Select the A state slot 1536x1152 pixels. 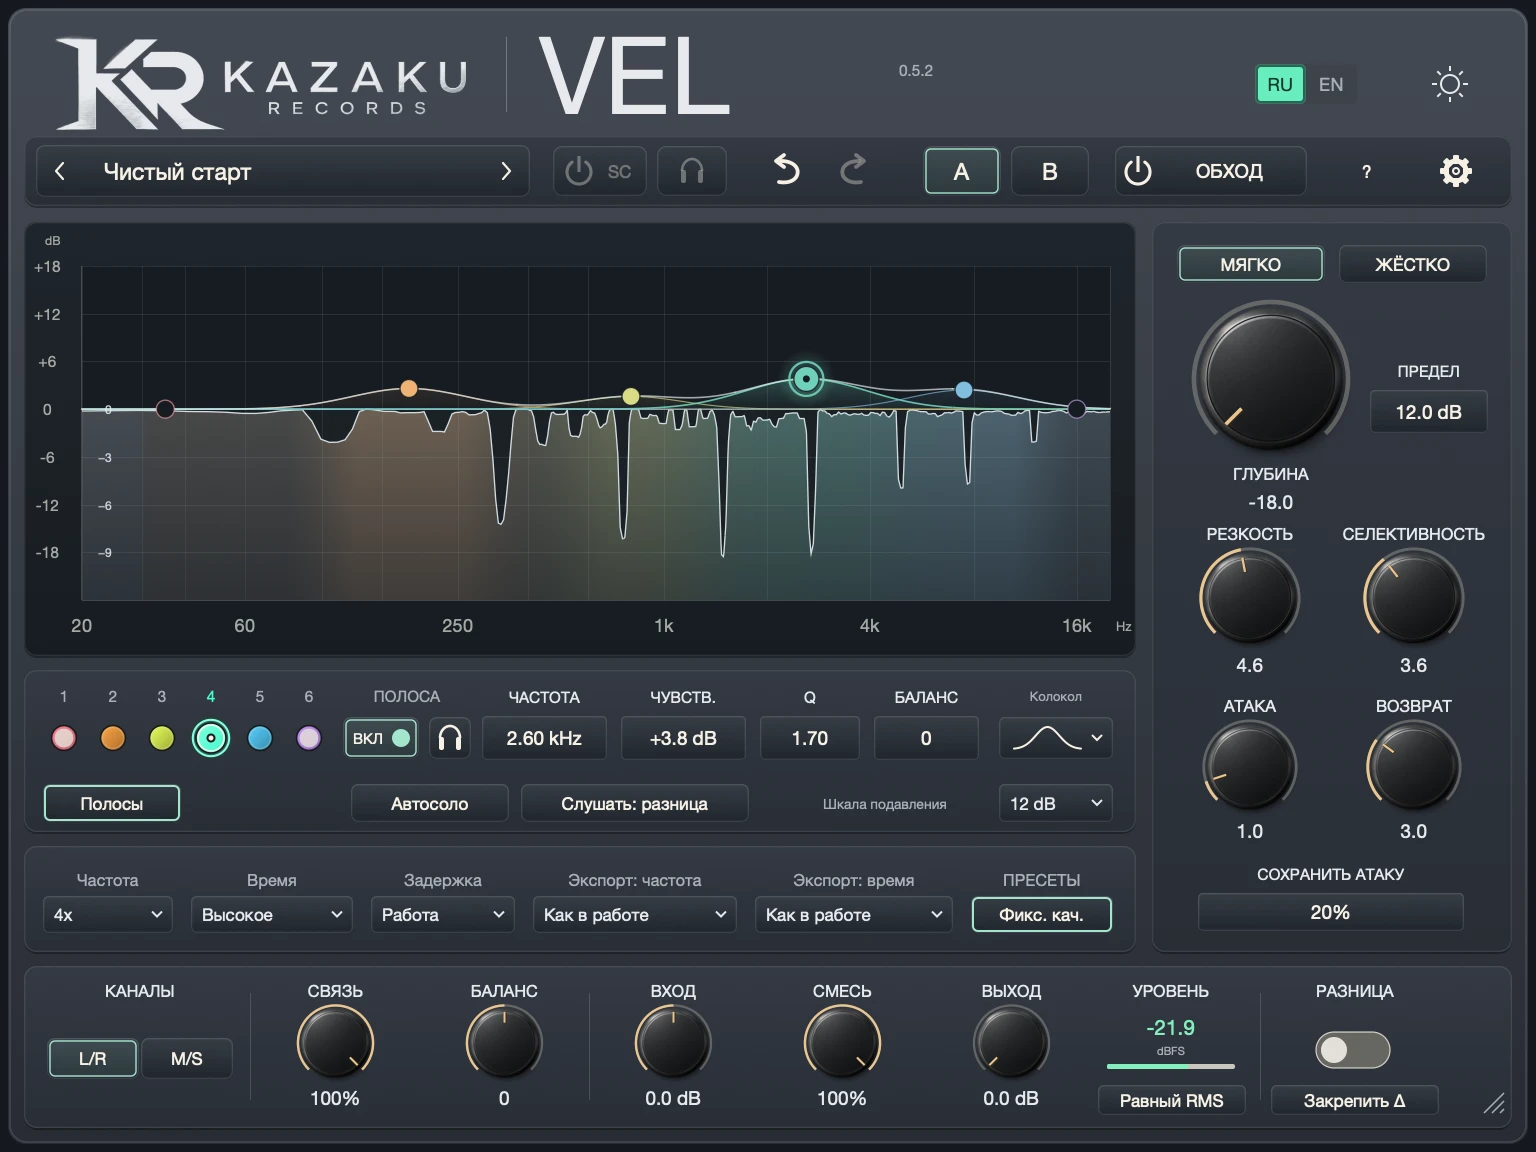coord(961,171)
